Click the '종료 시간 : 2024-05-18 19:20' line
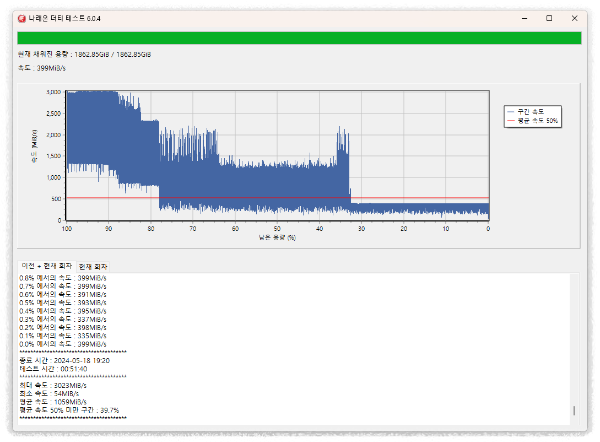Screen dimensions: 600x442 [x=64, y=360]
